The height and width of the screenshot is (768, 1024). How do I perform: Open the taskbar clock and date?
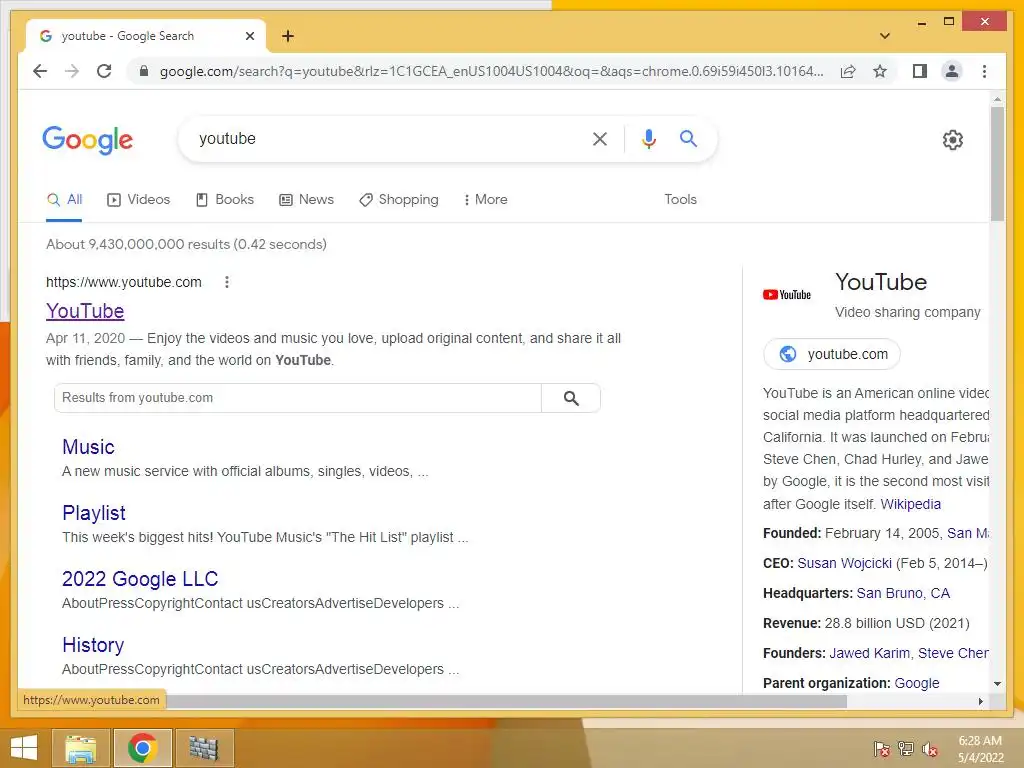point(980,749)
